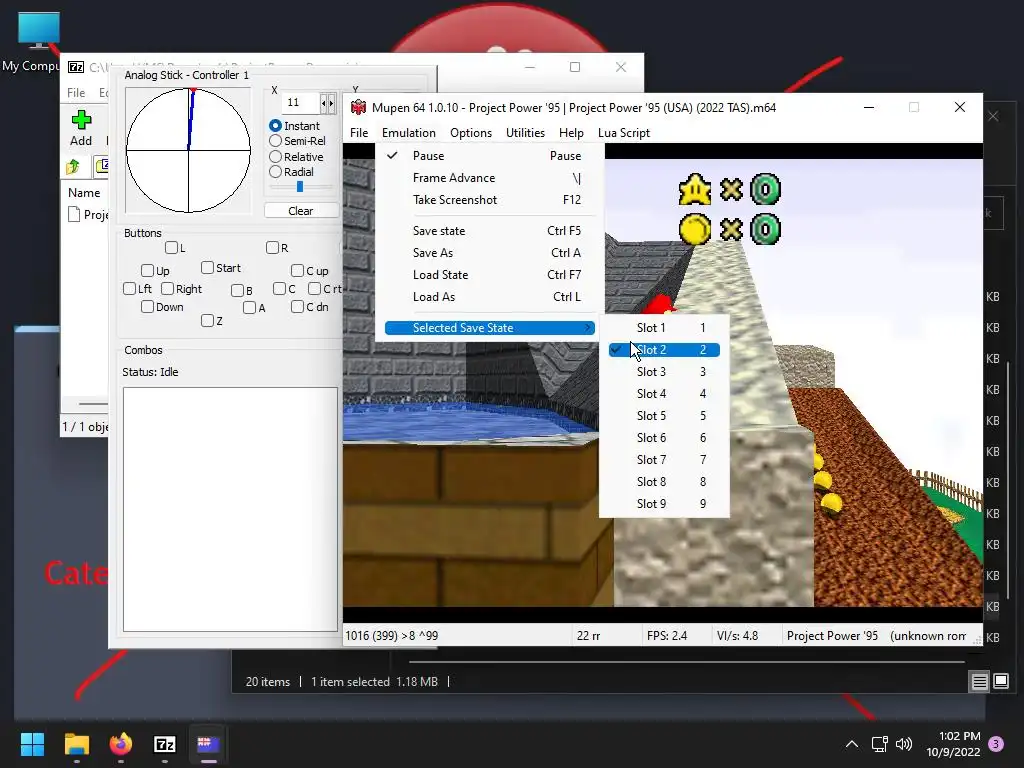Open the Emulation menu
Screen dimensions: 1024x768
pyautogui.click(x=409, y=133)
